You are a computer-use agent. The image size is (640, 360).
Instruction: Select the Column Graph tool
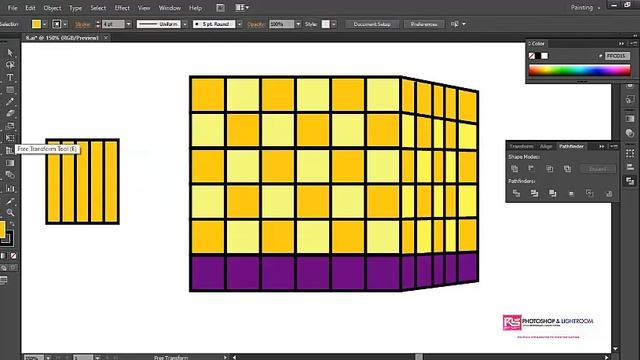click(10, 188)
